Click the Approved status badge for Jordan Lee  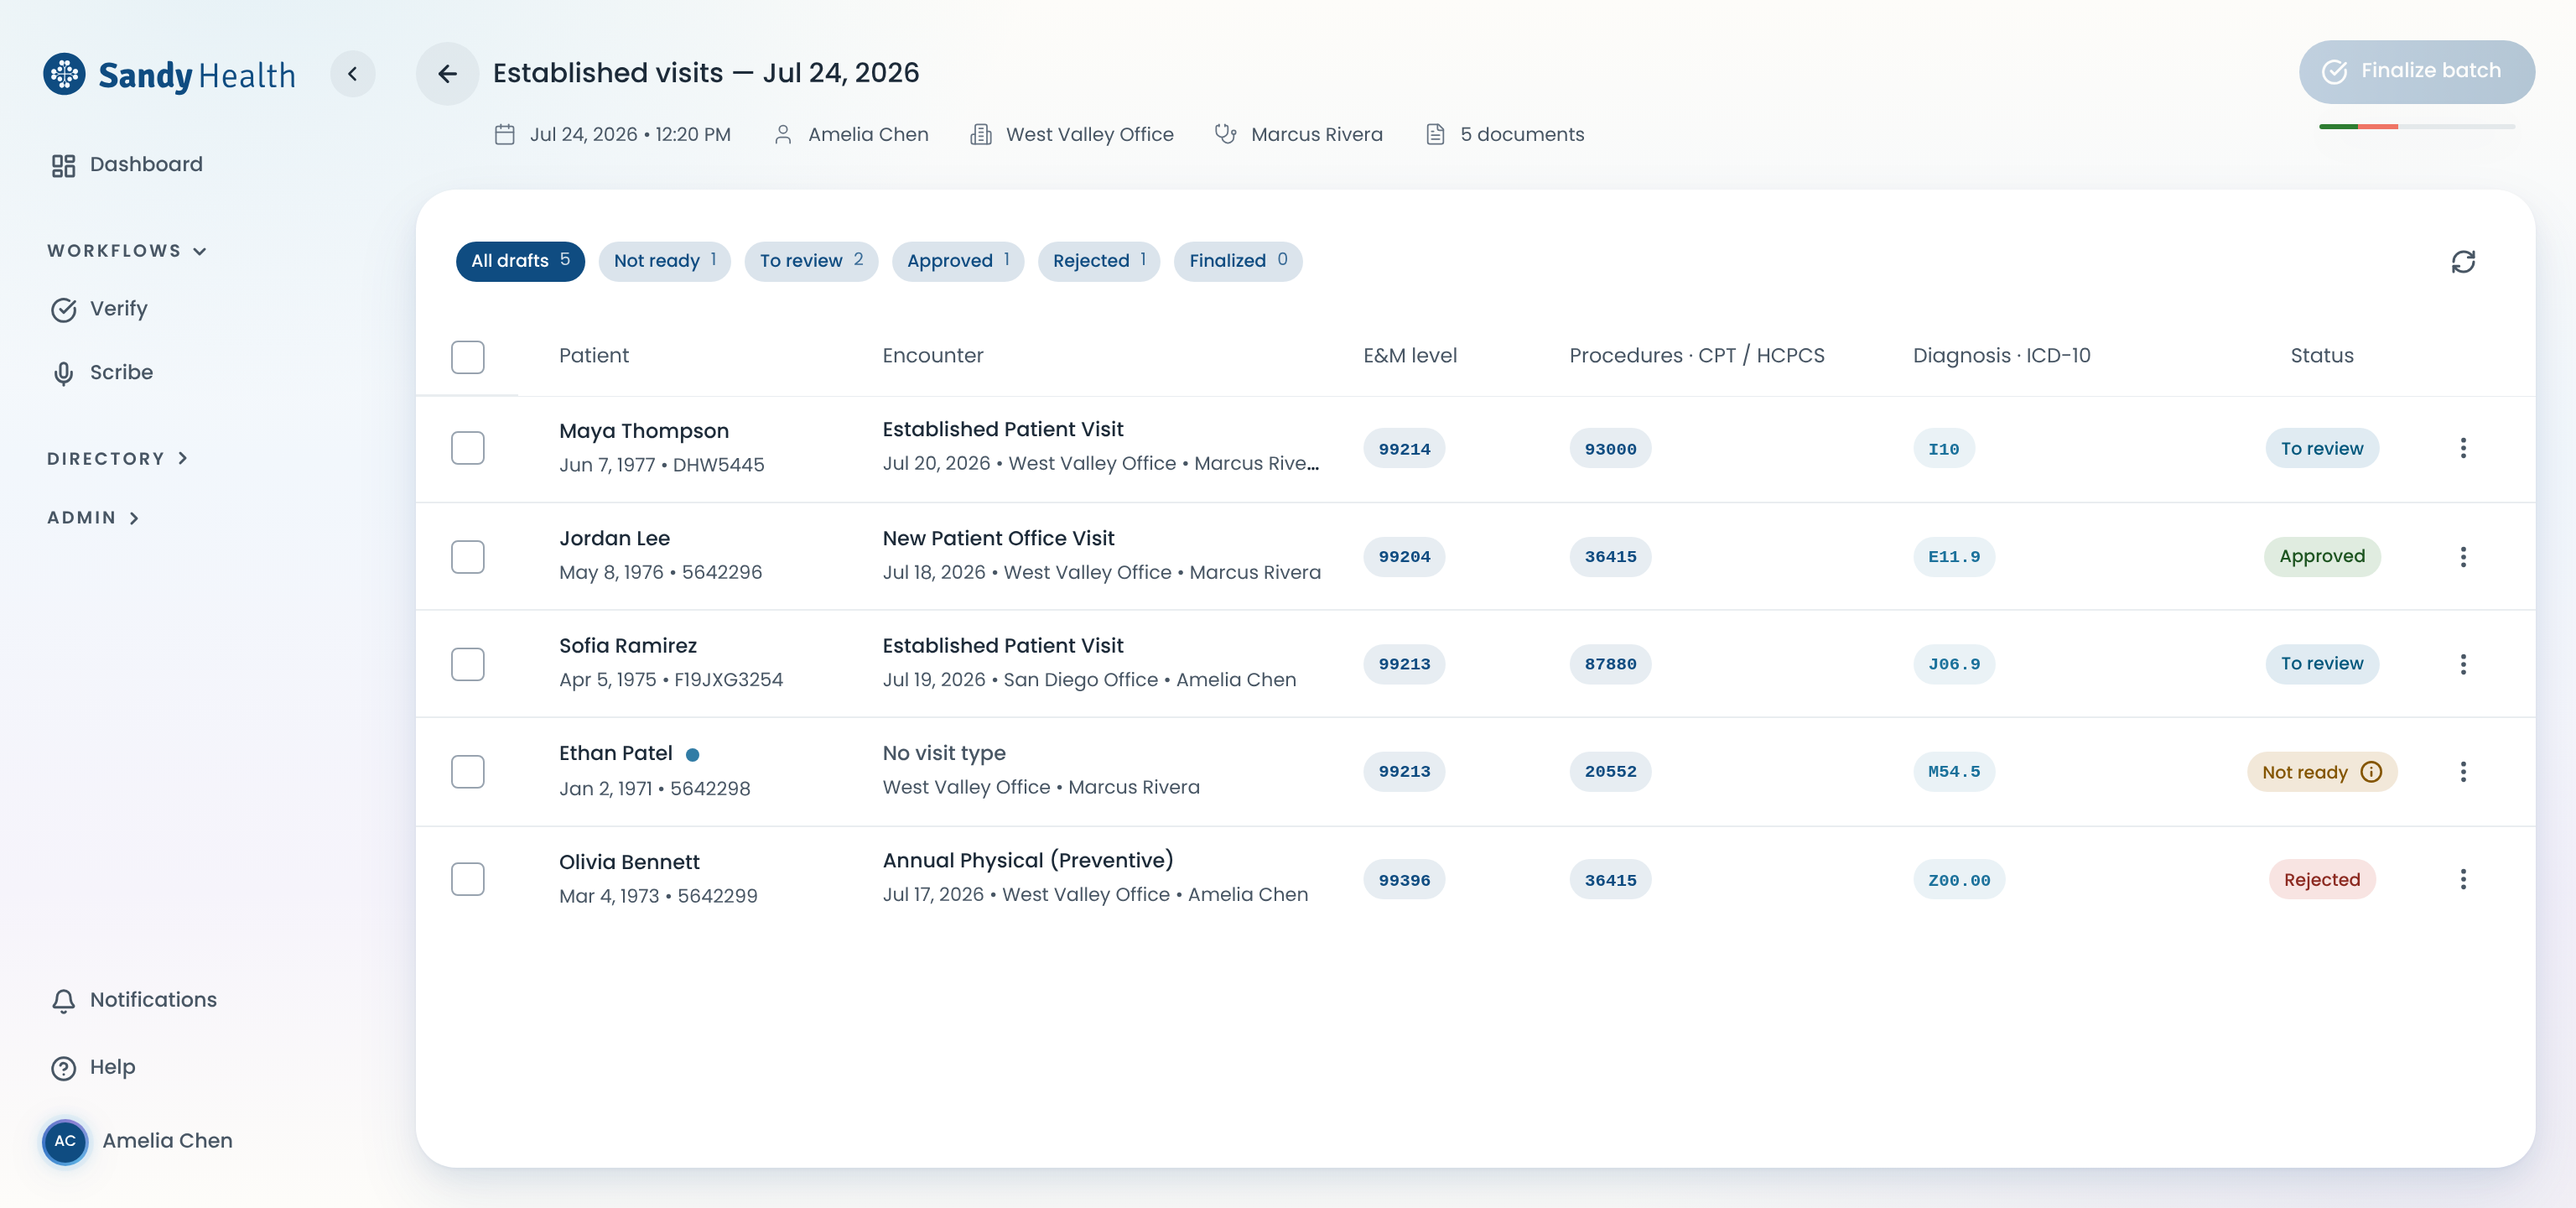(x=2321, y=556)
